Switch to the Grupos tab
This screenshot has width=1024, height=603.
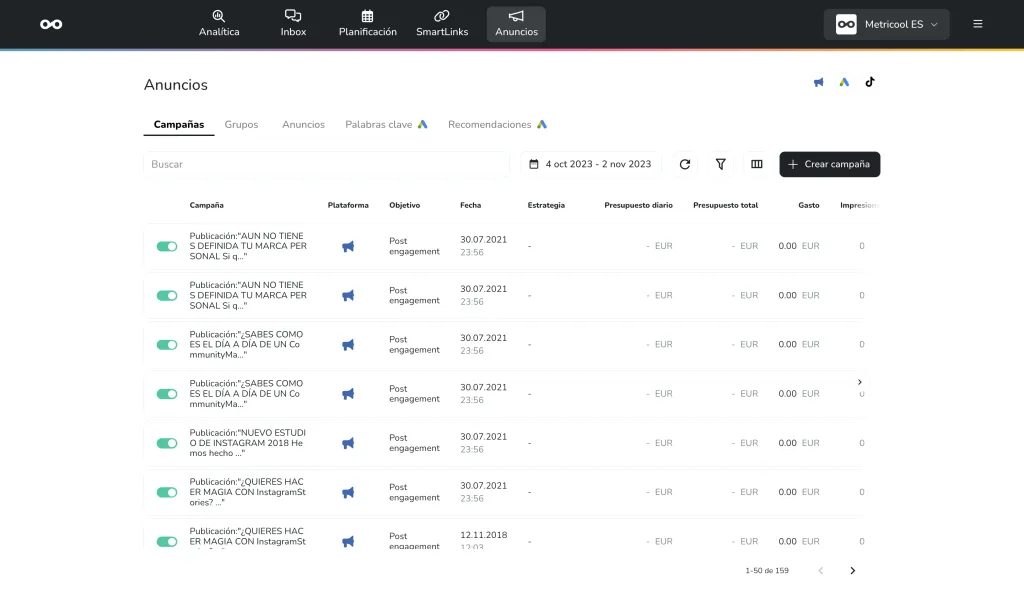point(241,125)
